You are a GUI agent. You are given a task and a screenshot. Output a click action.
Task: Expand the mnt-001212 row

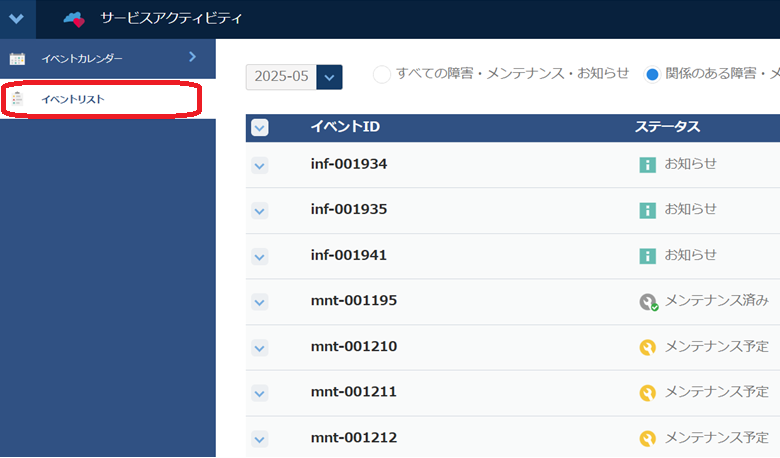pyautogui.click(x=259, y=439)
